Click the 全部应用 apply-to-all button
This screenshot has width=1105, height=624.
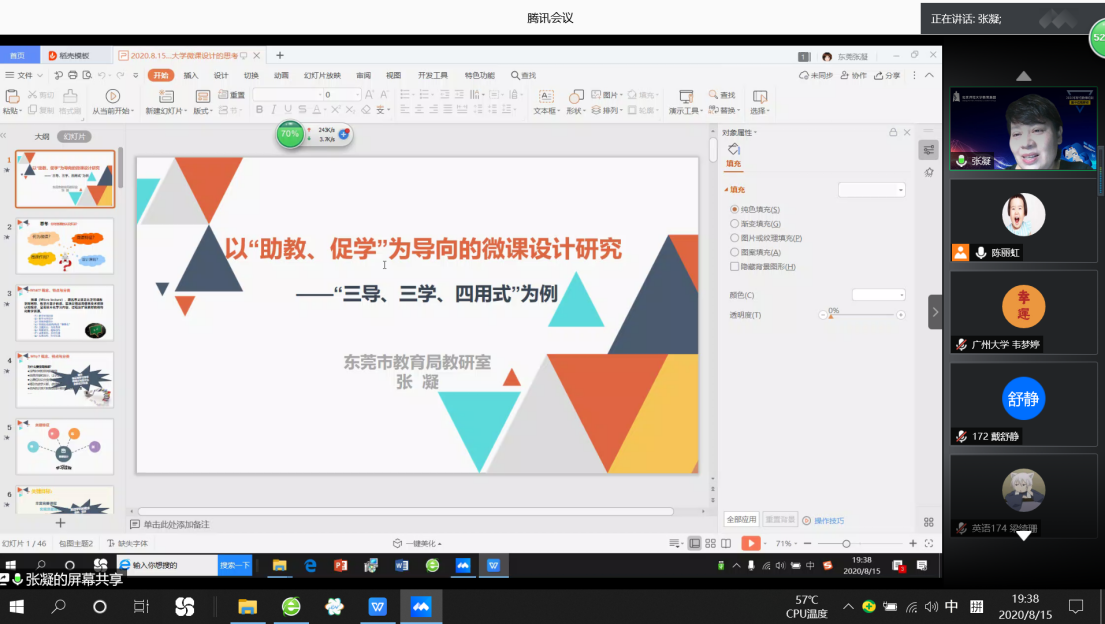point(741,520)
